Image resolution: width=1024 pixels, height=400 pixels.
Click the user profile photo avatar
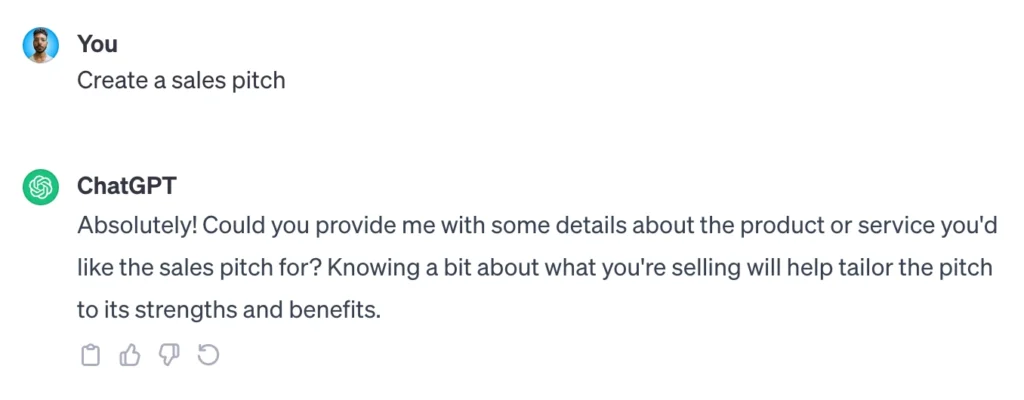click(41, 45)
